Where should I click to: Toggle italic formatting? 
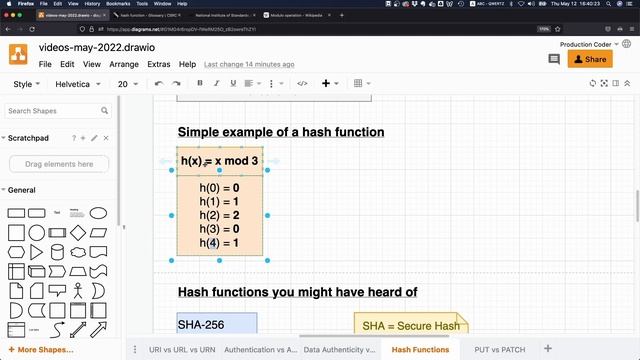[216, 83]
